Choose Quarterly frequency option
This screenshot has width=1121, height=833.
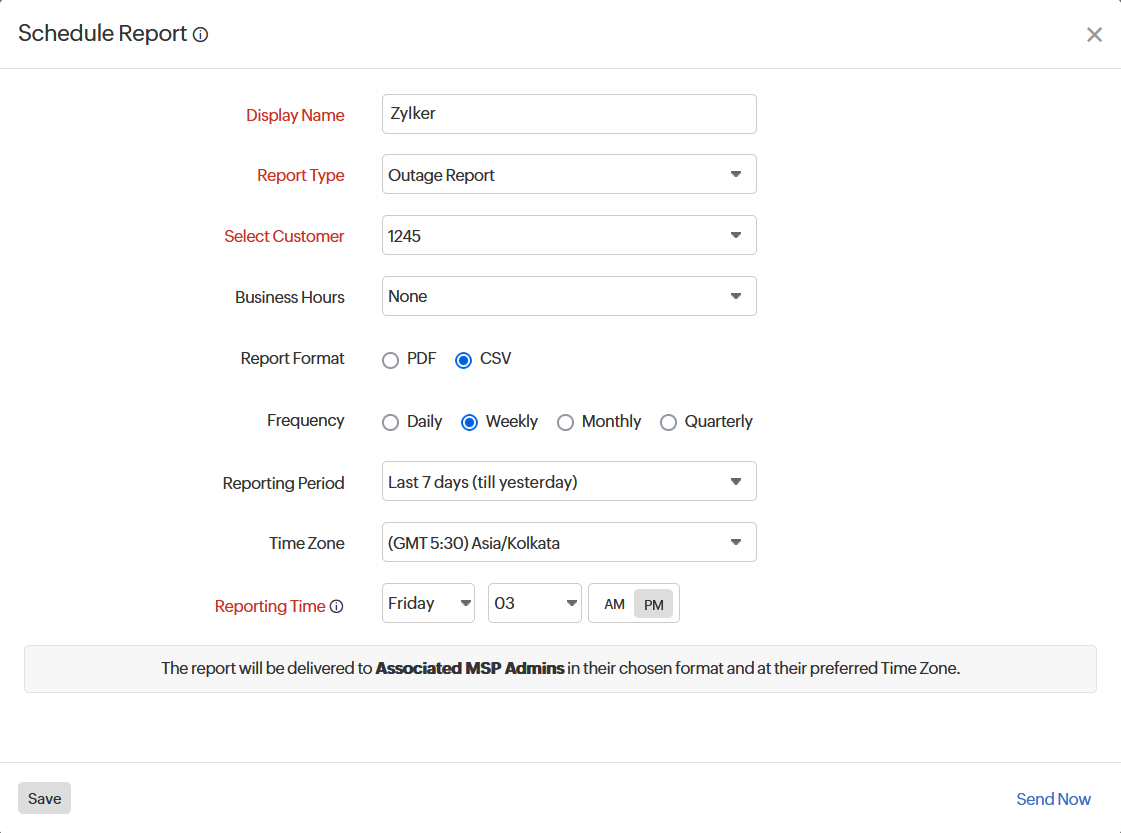[x=668, y=423]
